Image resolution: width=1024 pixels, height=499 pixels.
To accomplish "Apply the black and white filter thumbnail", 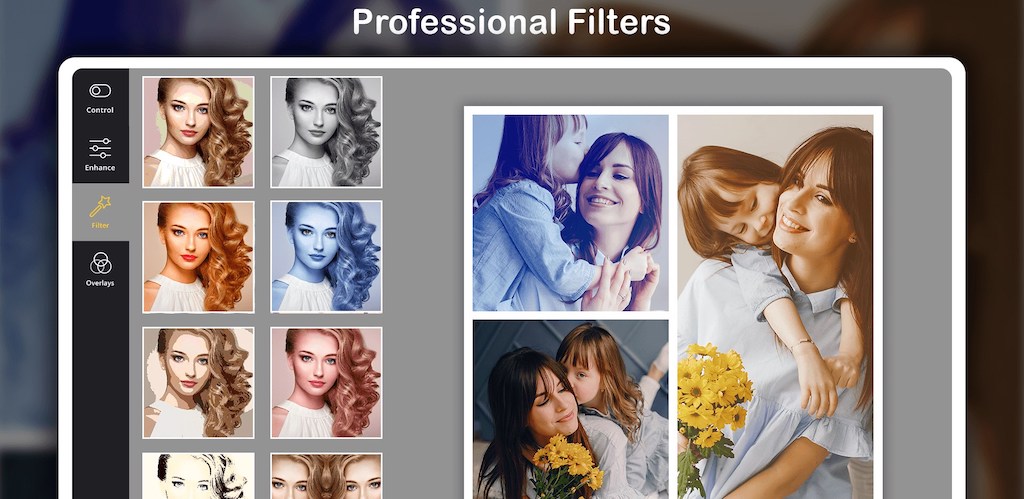I will tap(326, 132).
